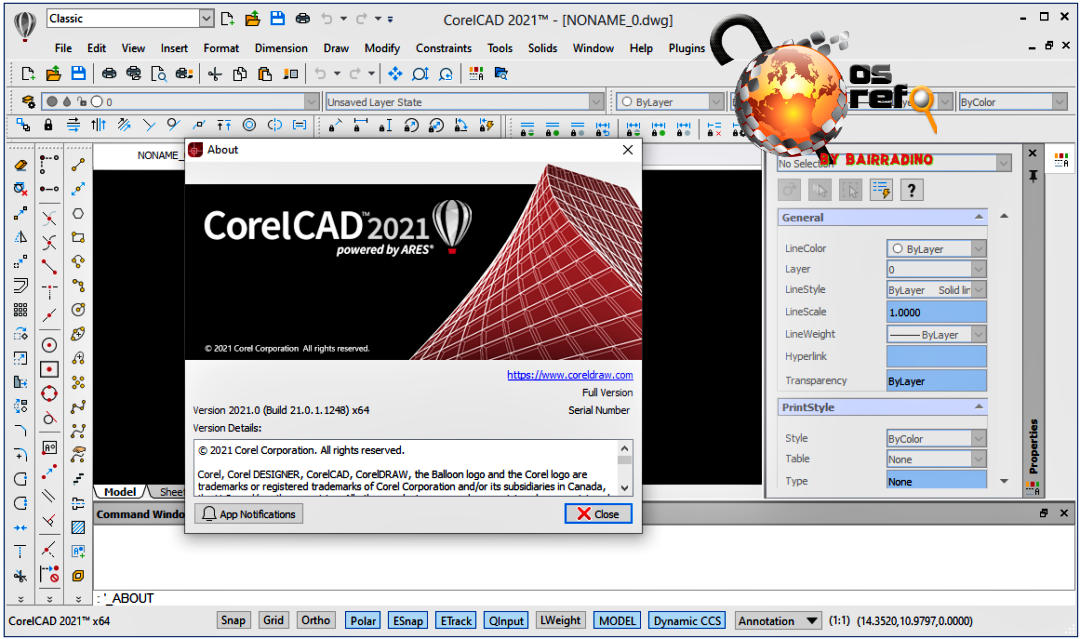Toggle Grid in the status bar
Viewport: 1080px width, 639px height.
click(x=273, y=620)
